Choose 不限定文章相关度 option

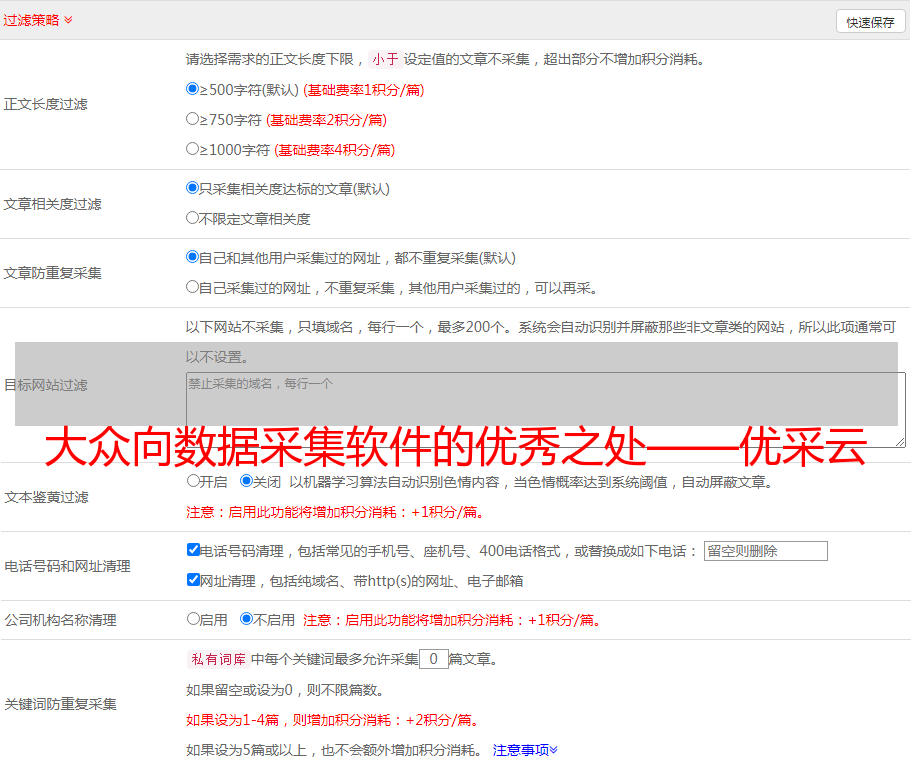pos(193,218)
